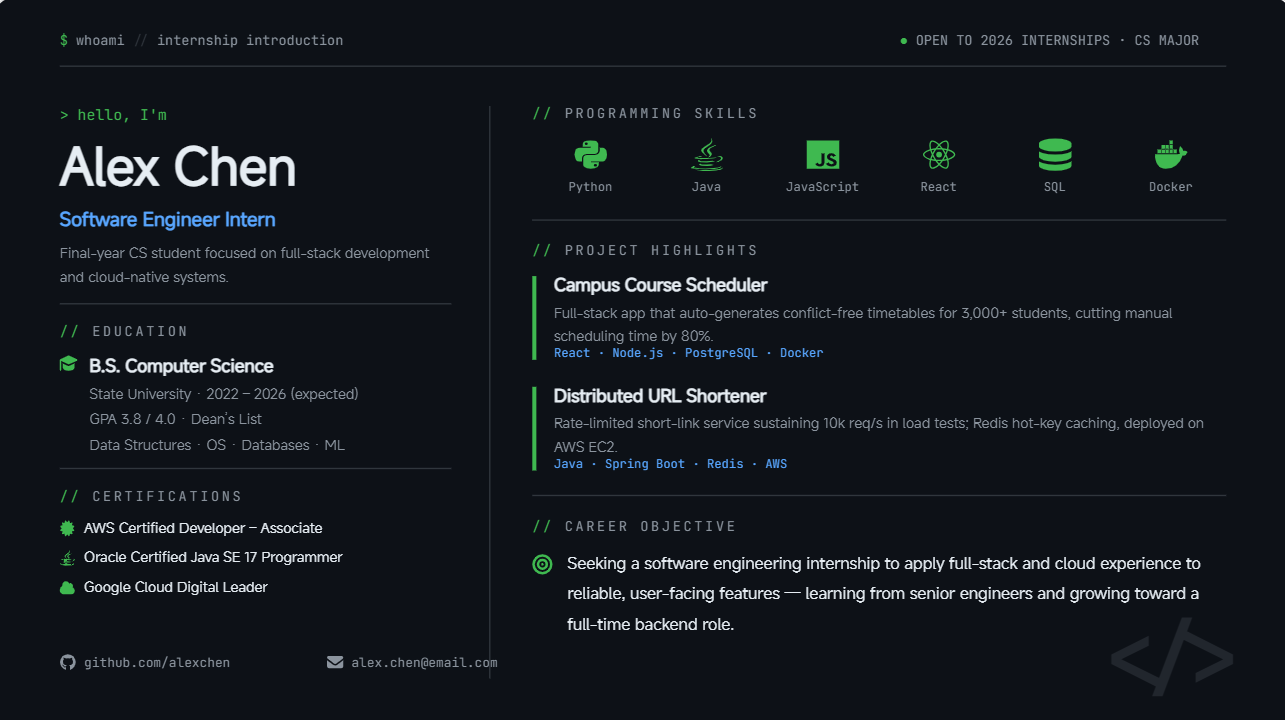
Task: Click the envelope email icon
Action: pyautogui.click(x=335, y=662)
